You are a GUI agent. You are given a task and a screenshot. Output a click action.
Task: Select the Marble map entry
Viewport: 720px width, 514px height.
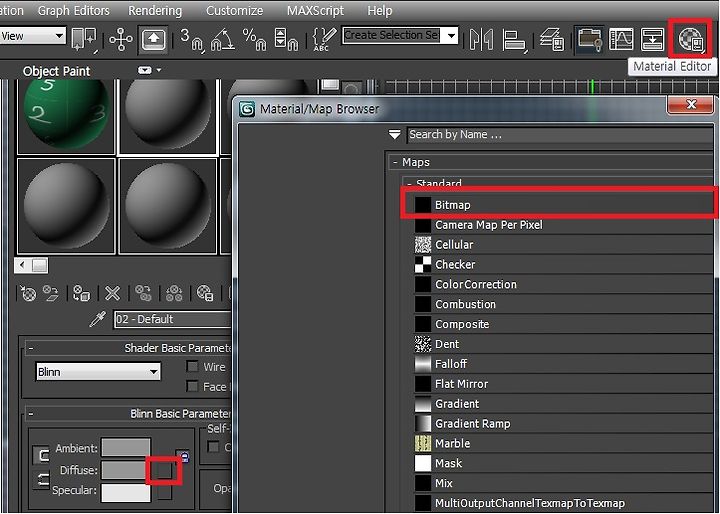[x=563, y=443]
